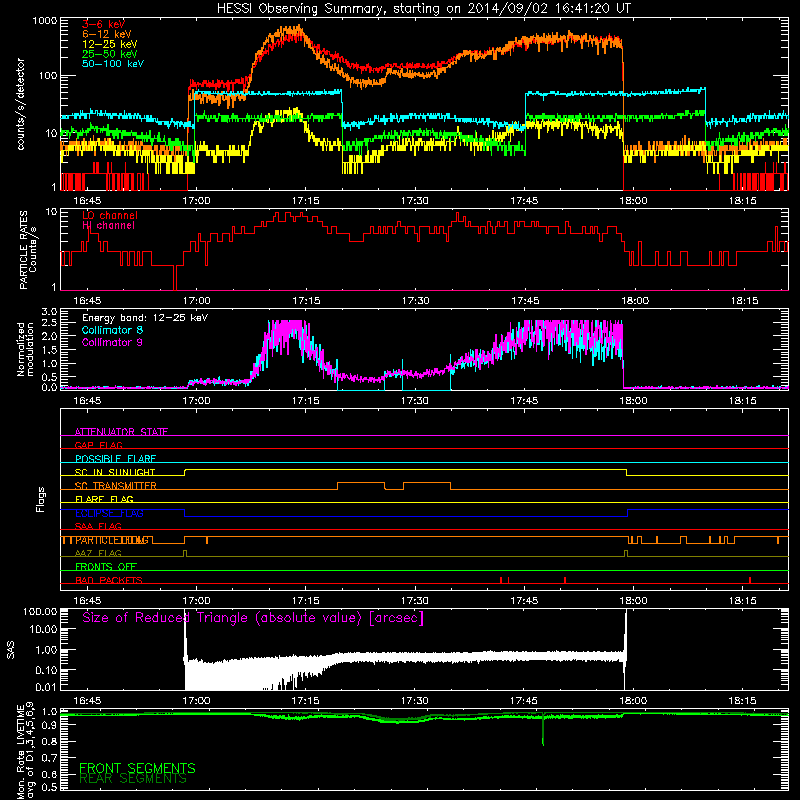
Task: Click the '0.8' tick on livetime axis
Action: coord(49,741)
